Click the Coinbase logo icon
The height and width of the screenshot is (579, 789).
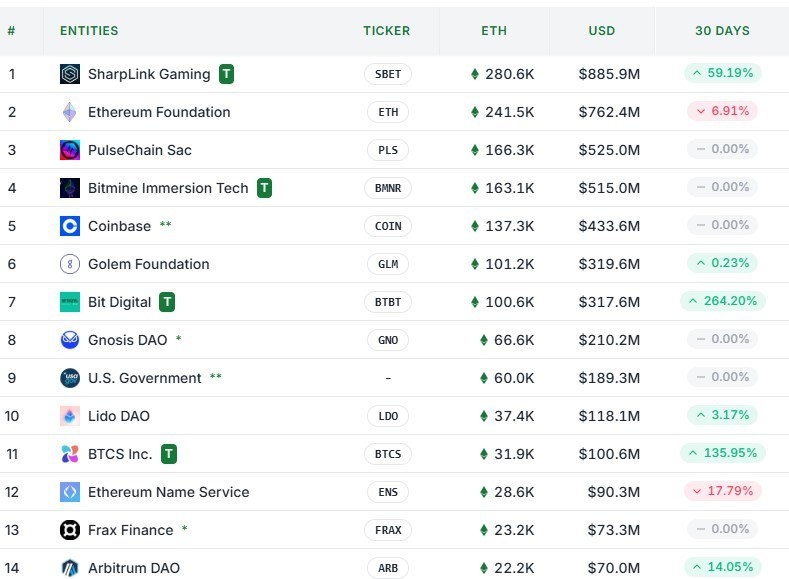pyautogui.click(x=70, y=226)
